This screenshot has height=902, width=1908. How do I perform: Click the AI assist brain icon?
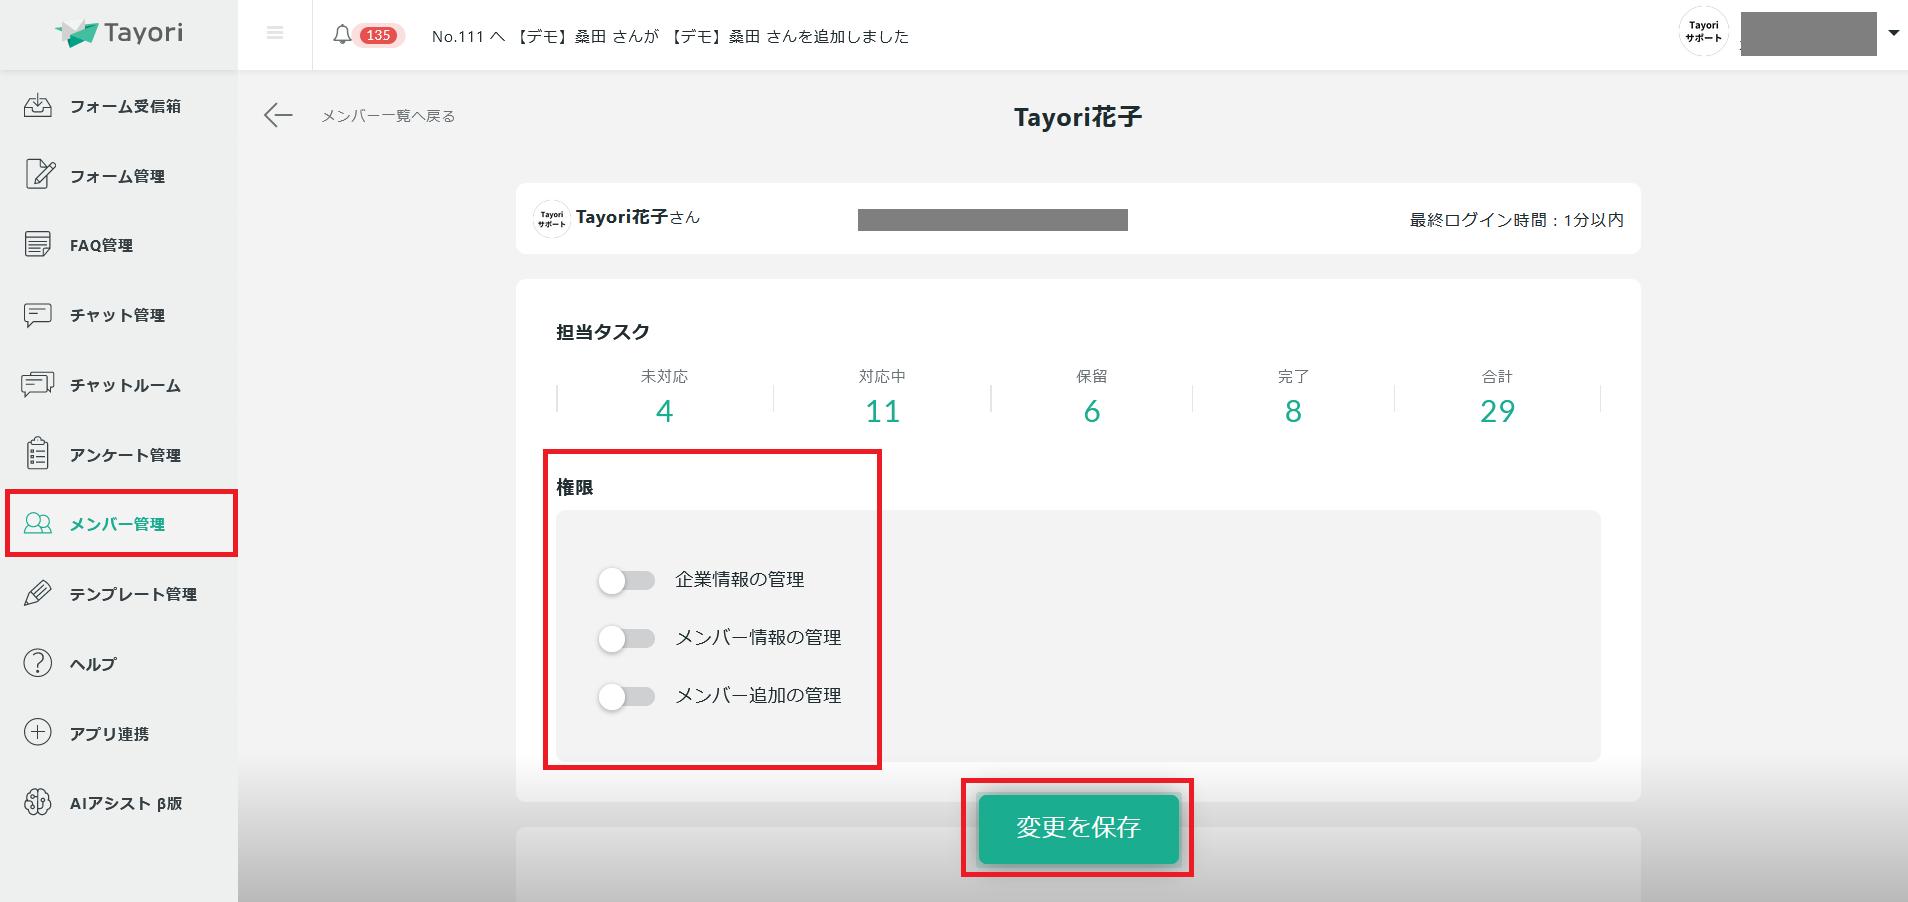[38, 802]
